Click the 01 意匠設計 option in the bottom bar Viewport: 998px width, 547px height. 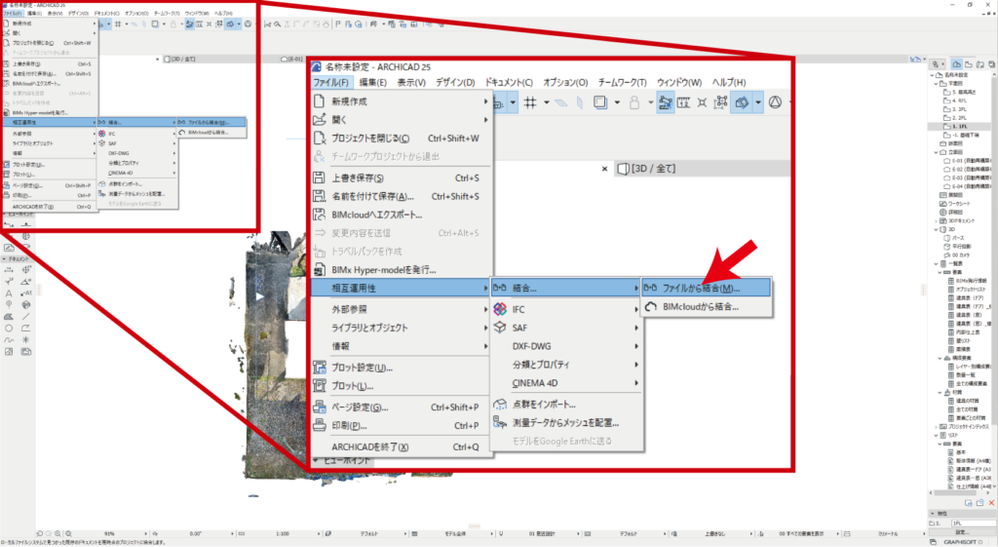coord(540,534)
